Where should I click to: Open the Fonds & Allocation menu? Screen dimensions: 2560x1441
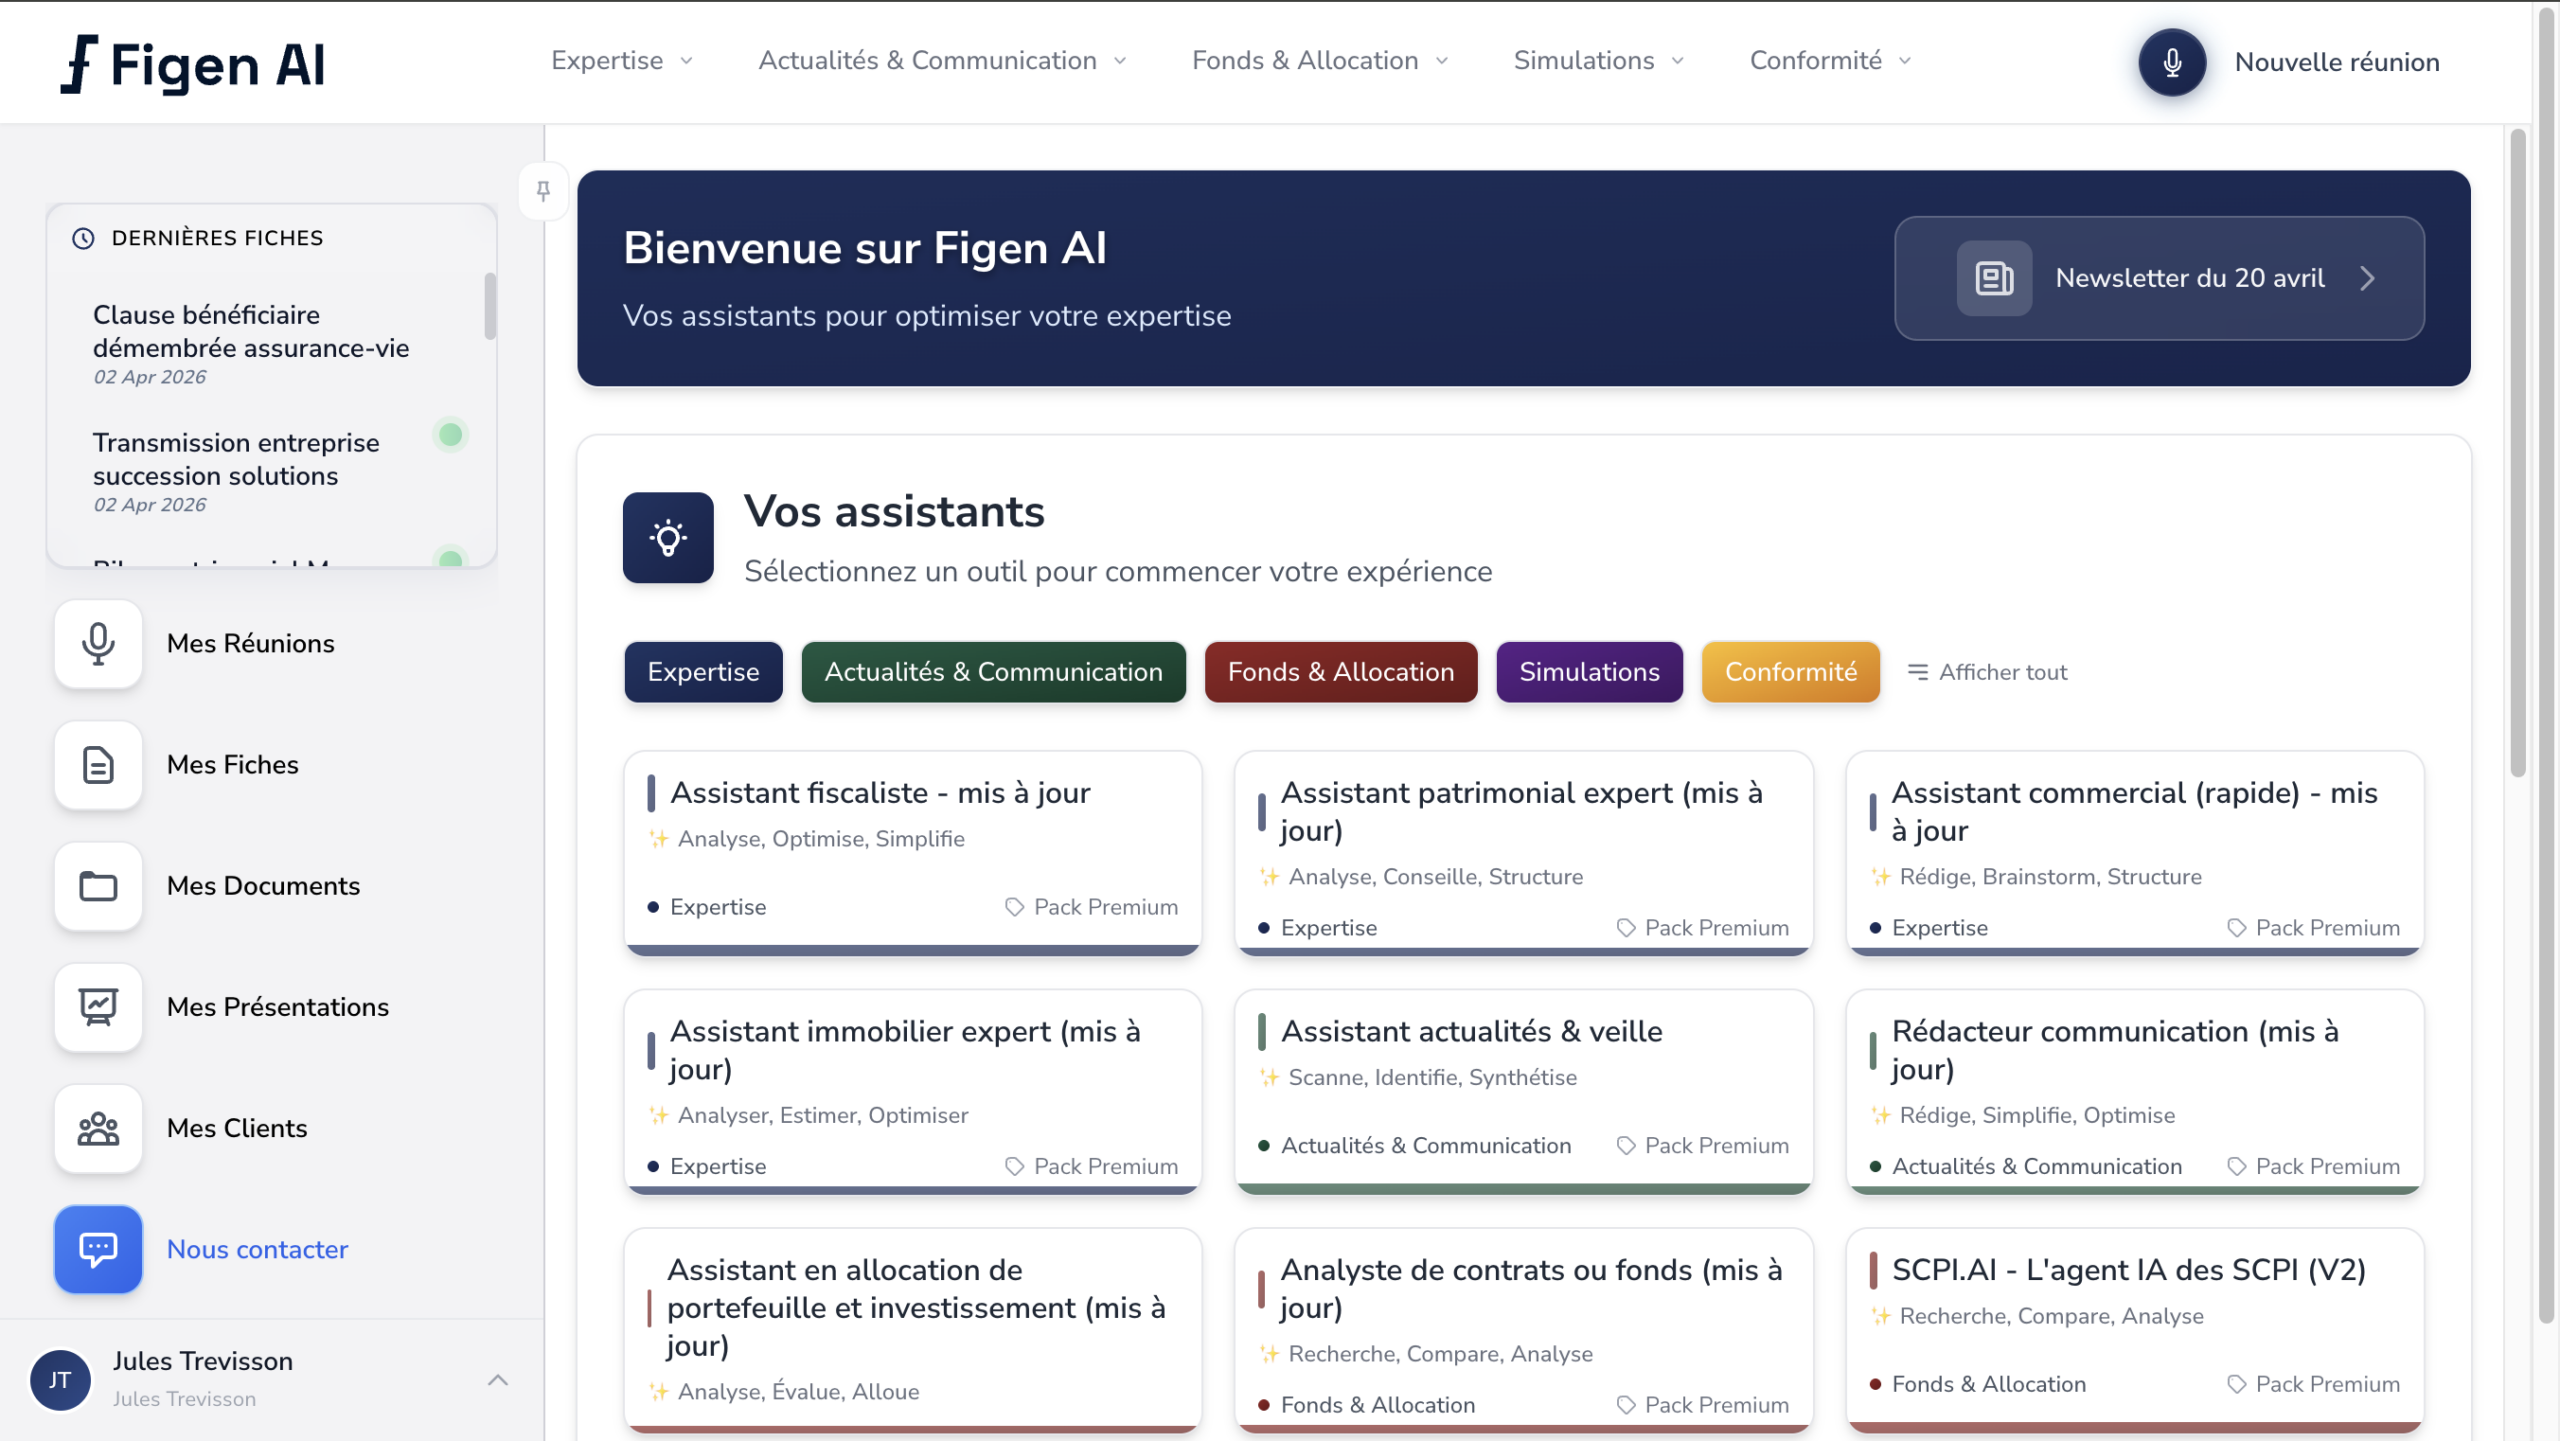(x=1319, y=60)
